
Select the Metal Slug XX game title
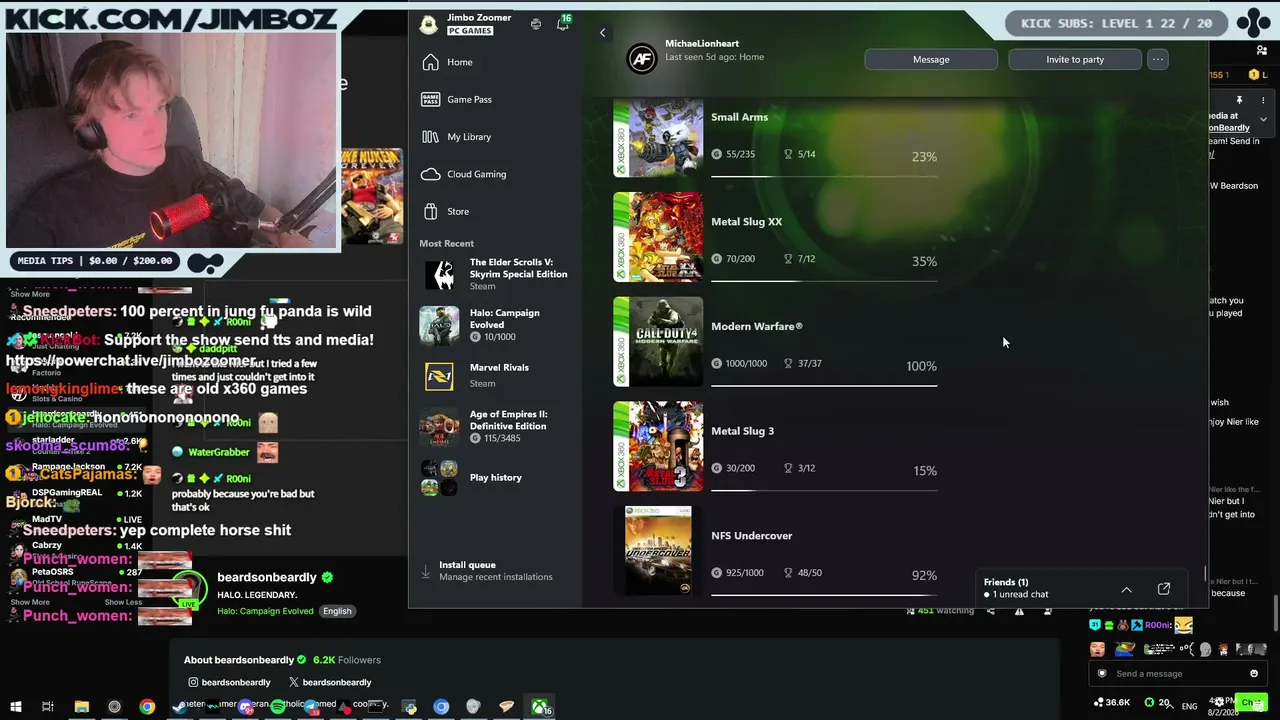[x=746, y=222]
